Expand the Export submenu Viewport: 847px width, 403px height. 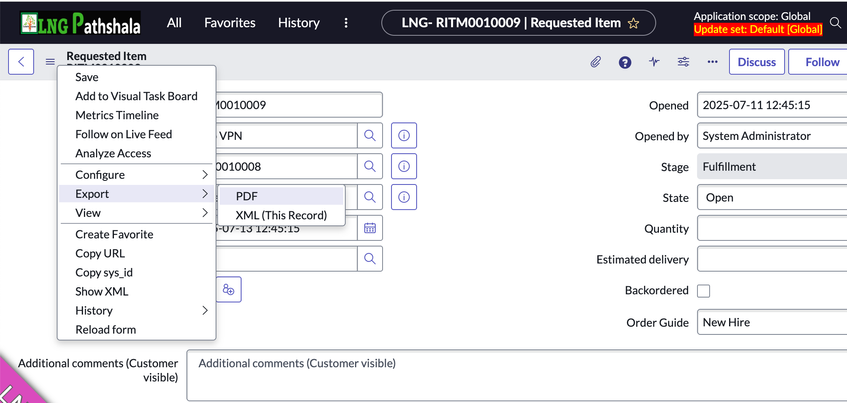[x=137, y=194]
